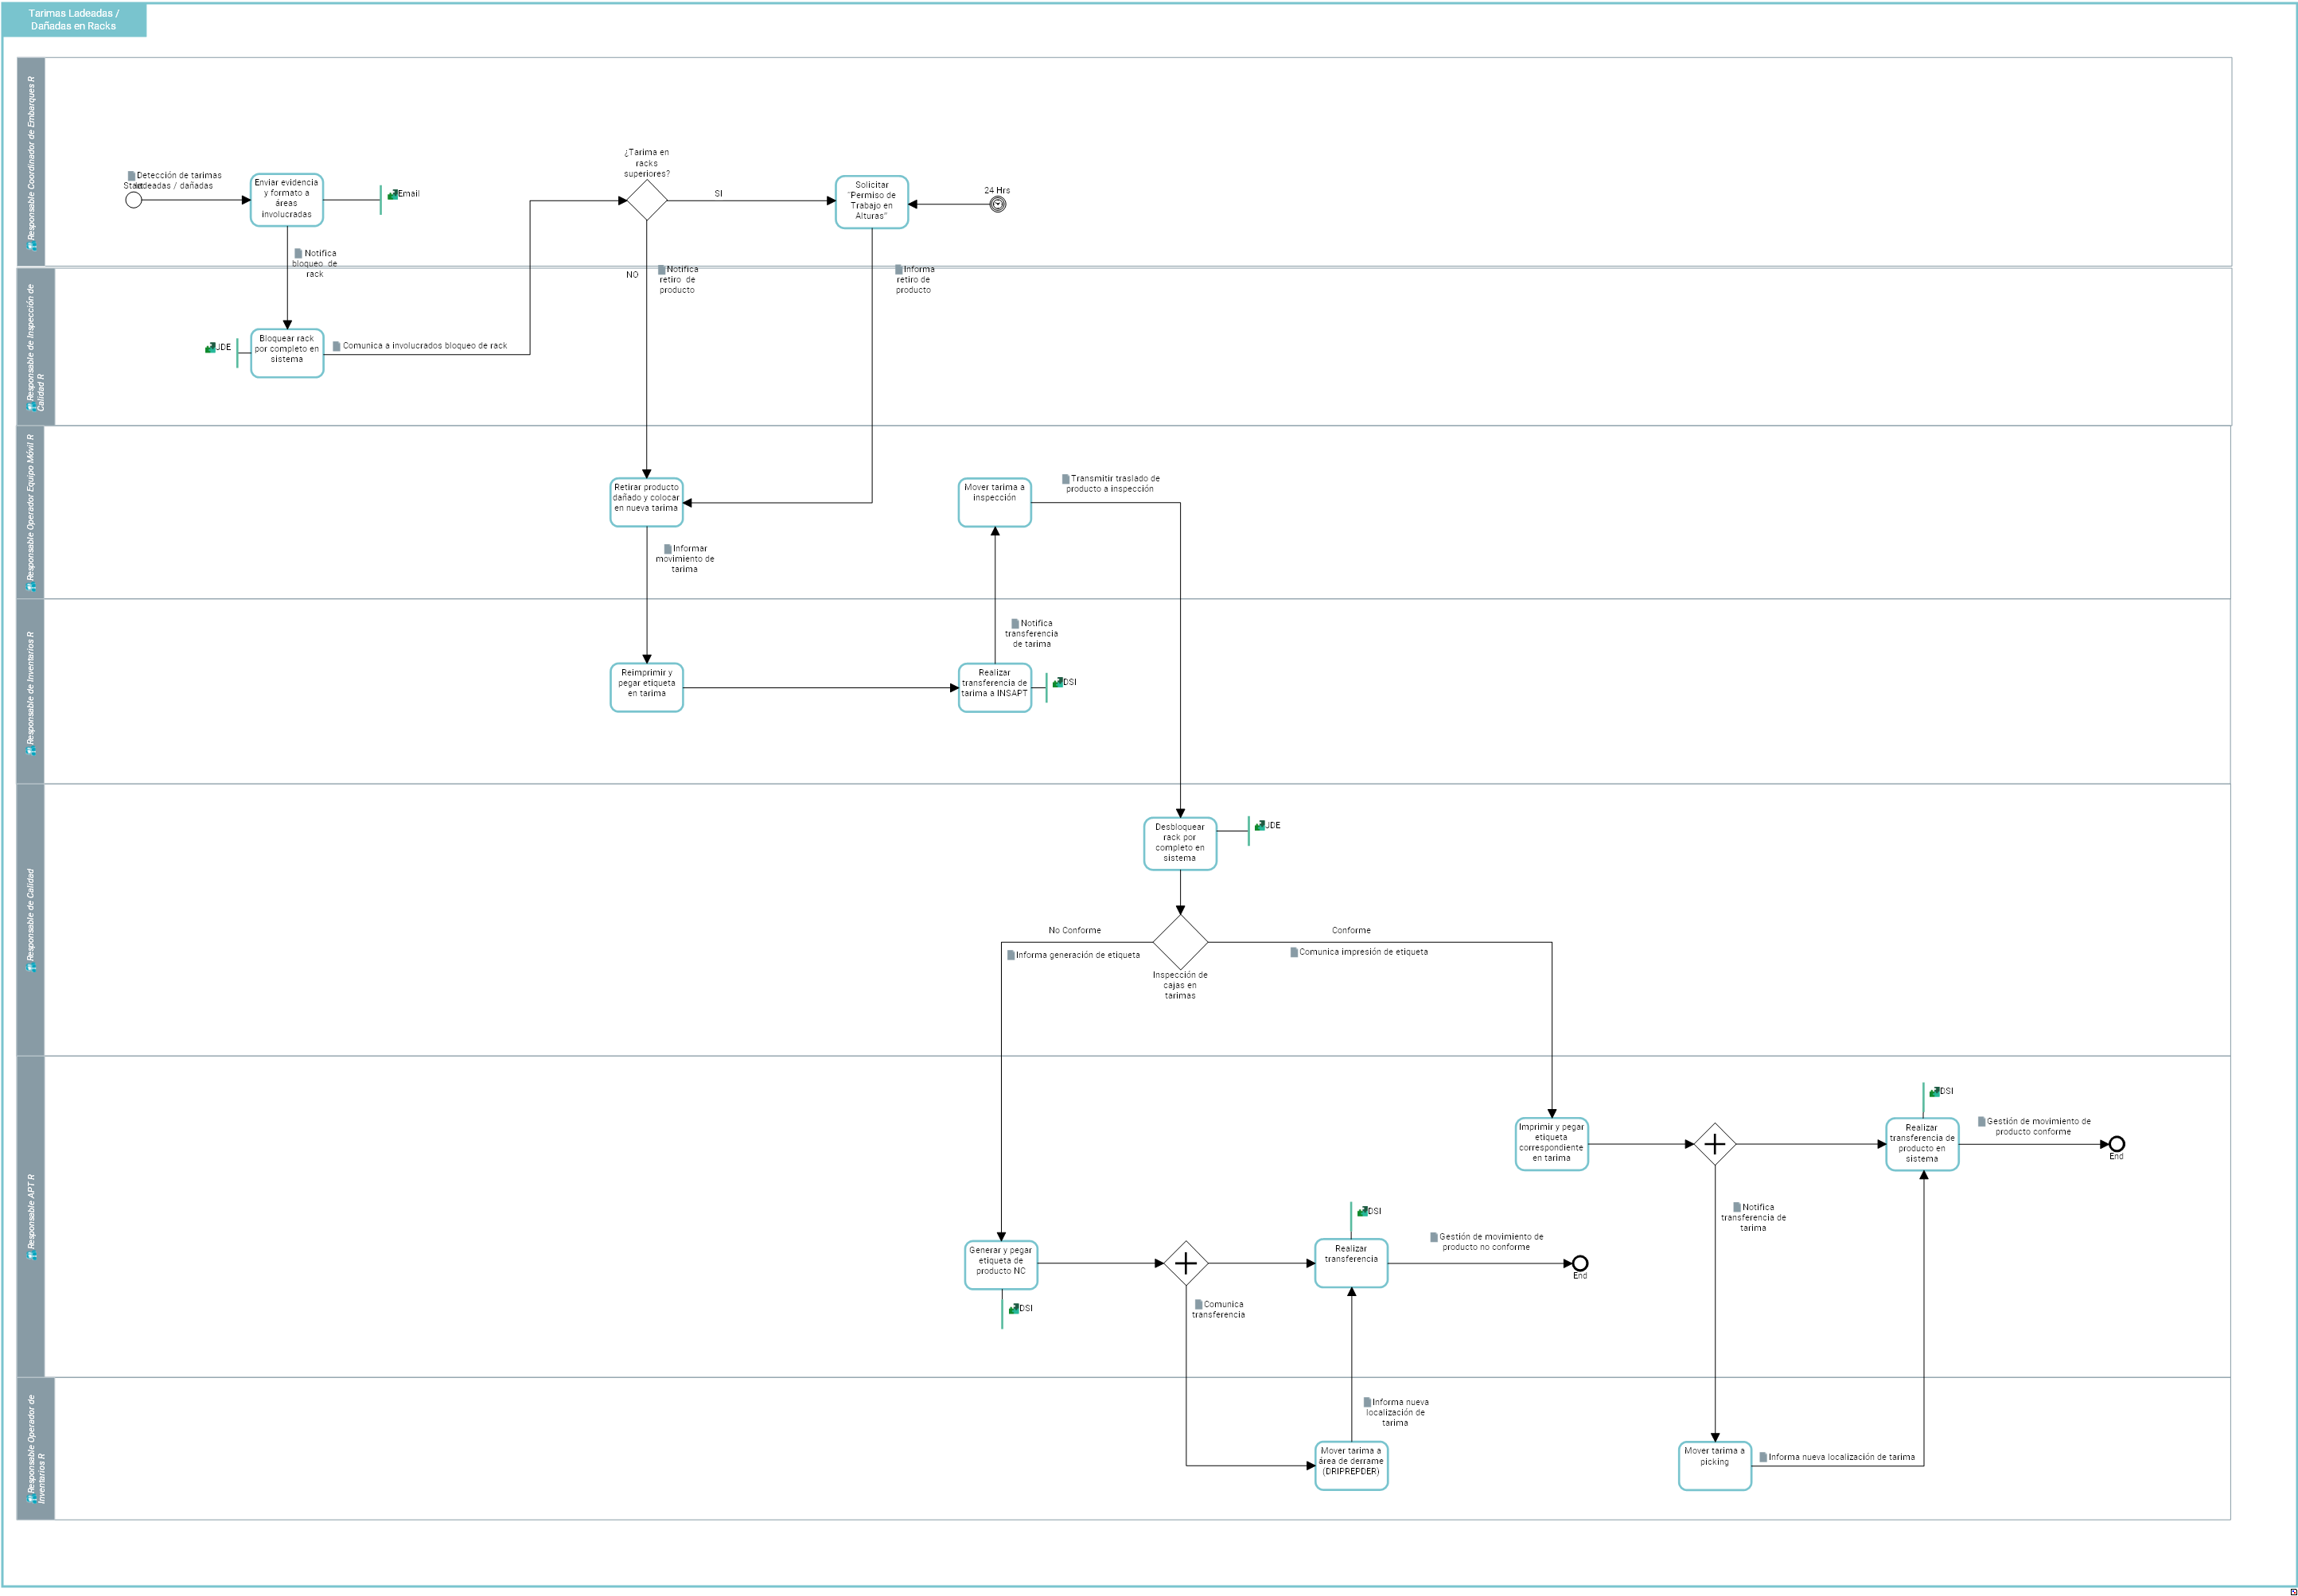Select the Tarimas Ladeadas / Dañadas en Racks title tab
Viewport: 2298px width, 1596px height.
coord(74,20)
